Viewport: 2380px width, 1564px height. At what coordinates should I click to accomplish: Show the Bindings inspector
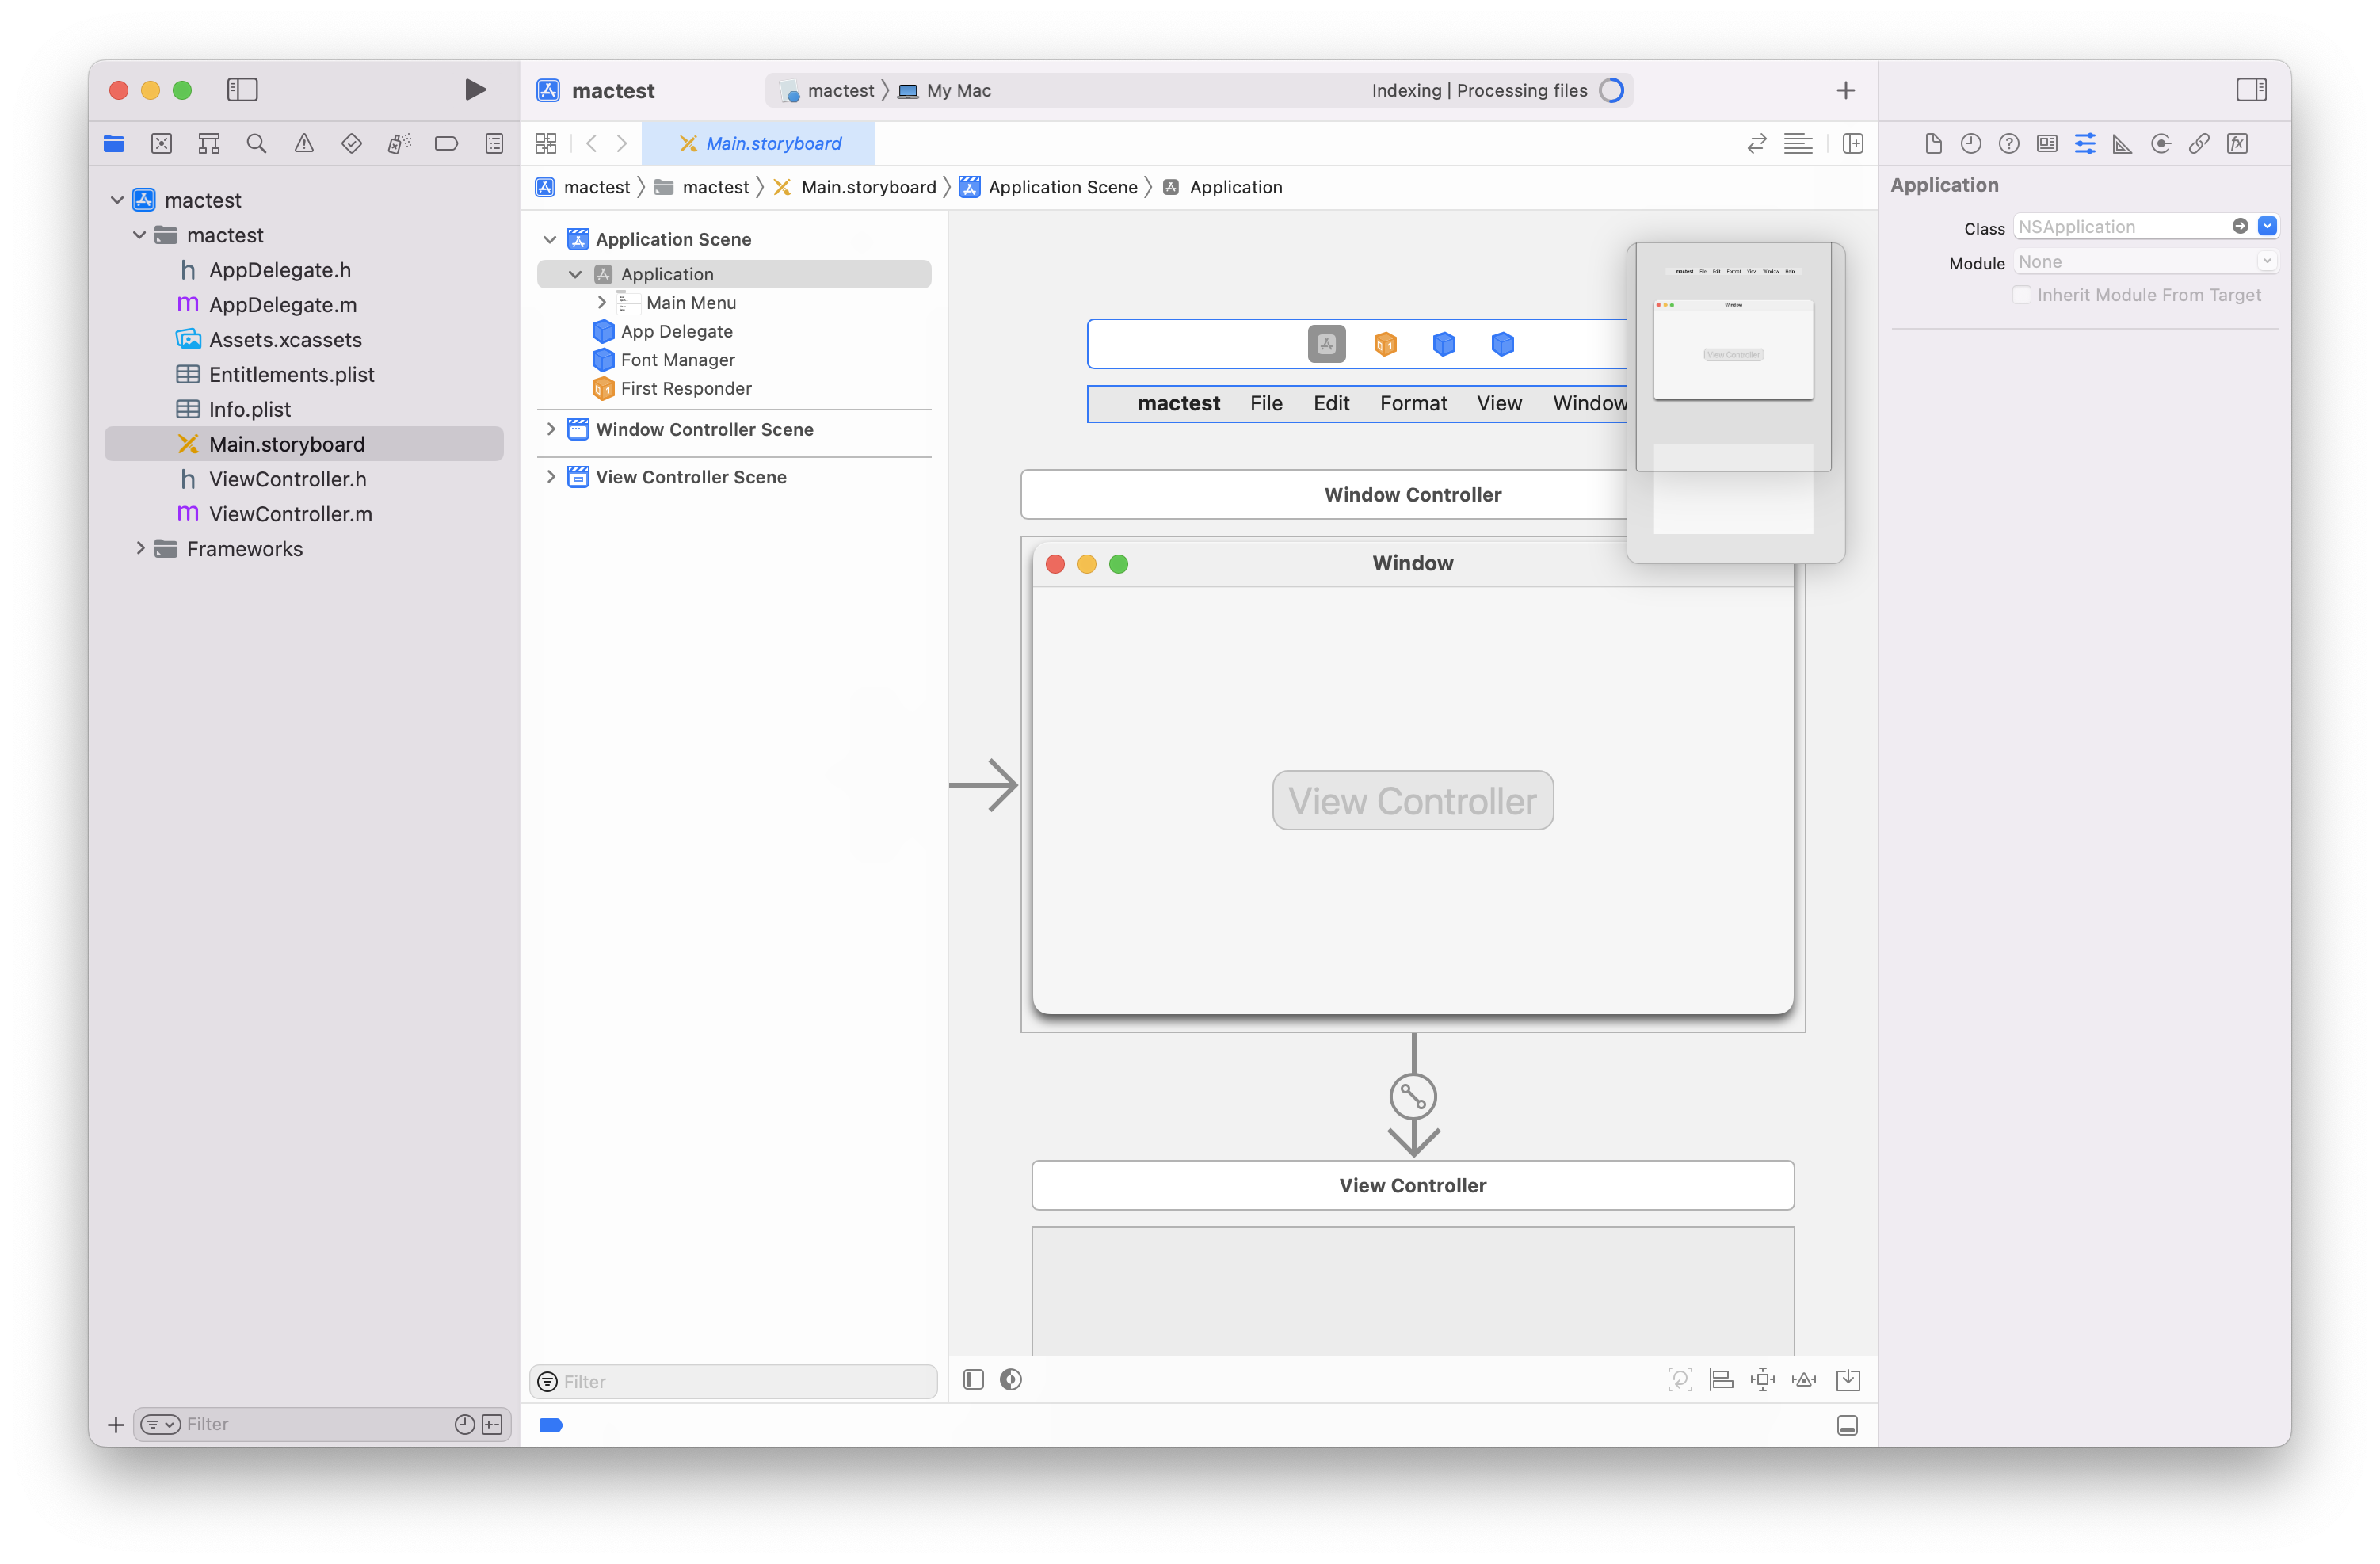click(x=2199, y=144)
